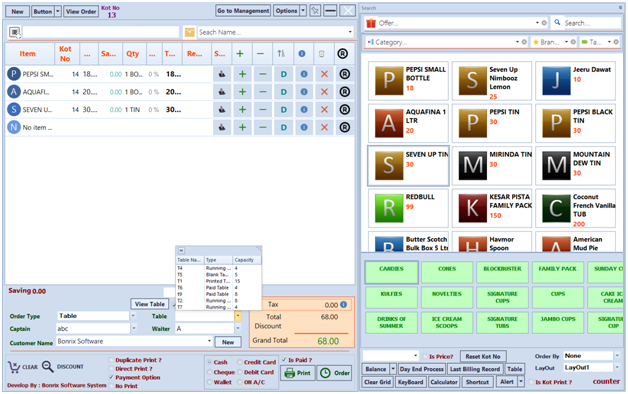
Task: Click the barcode scan icon by the top input
Action: pyautogui.click(x=15, y=32)
